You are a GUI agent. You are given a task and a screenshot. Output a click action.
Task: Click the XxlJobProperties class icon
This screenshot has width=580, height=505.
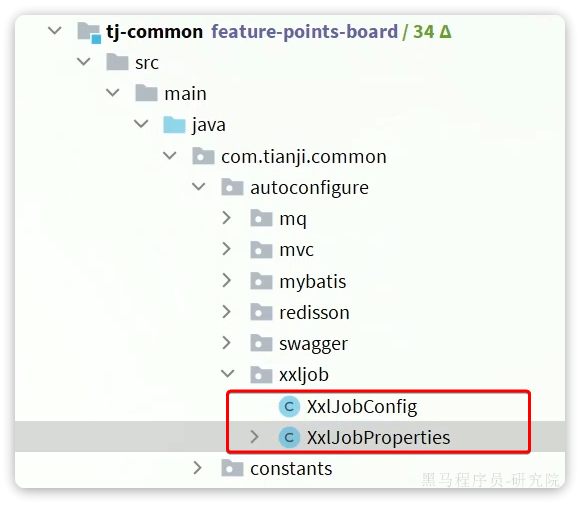[289, 437]
